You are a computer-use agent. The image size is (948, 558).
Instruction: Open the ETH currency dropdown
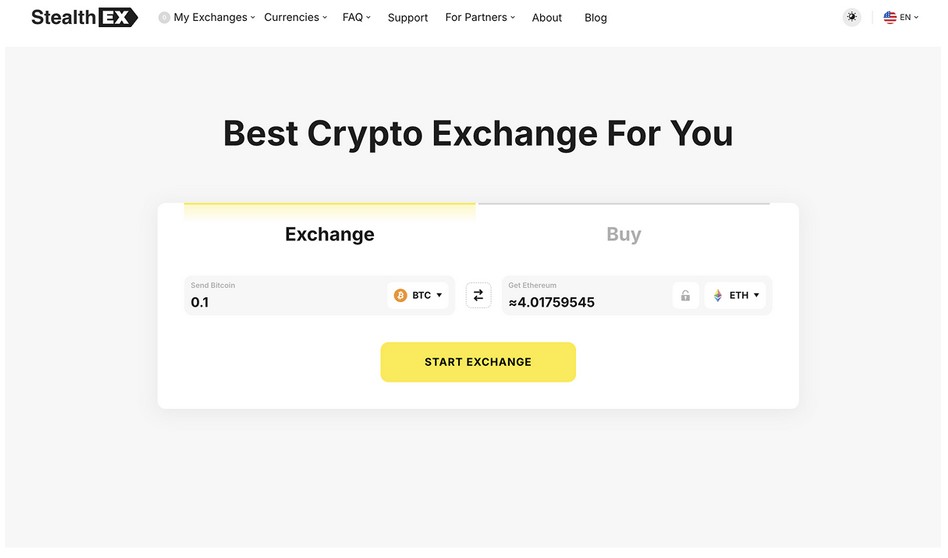click(x=735, y=295)
